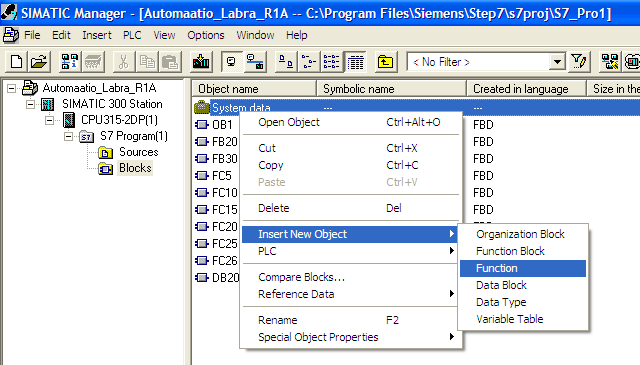Screen dimensions: 640x365
Task: Expand the Special Object Properties submenu
Action: 351,337
